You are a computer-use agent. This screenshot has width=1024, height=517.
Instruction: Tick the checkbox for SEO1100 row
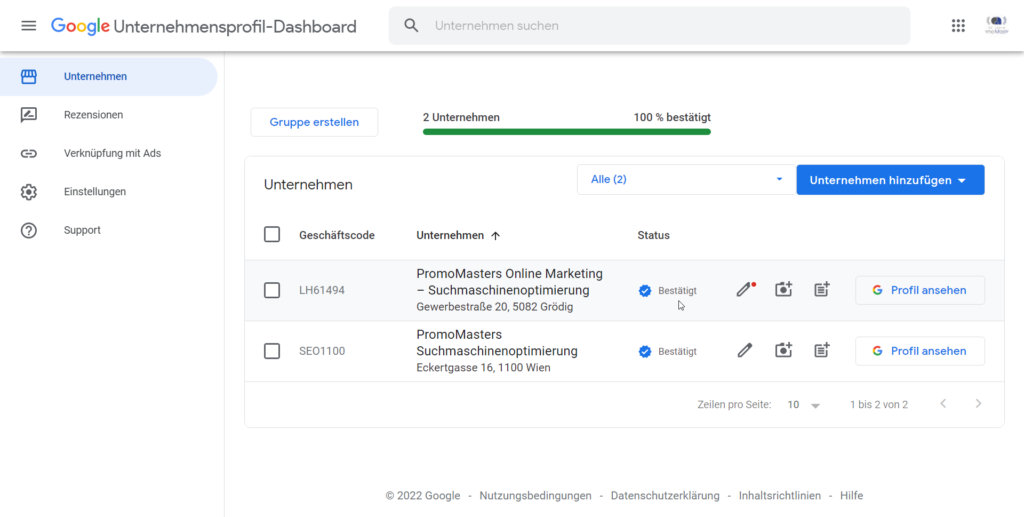coord(272,351)
